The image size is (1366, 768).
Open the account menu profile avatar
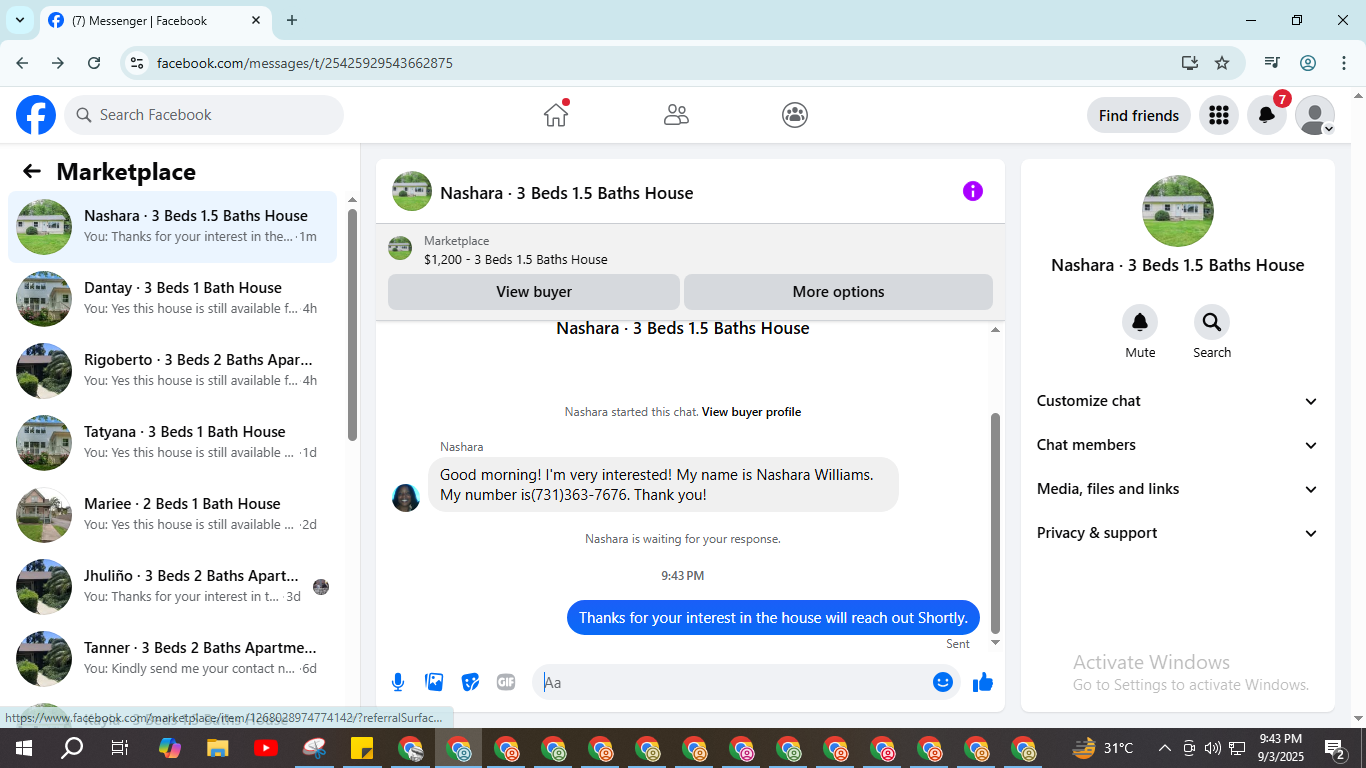[x=1315, y=115]
